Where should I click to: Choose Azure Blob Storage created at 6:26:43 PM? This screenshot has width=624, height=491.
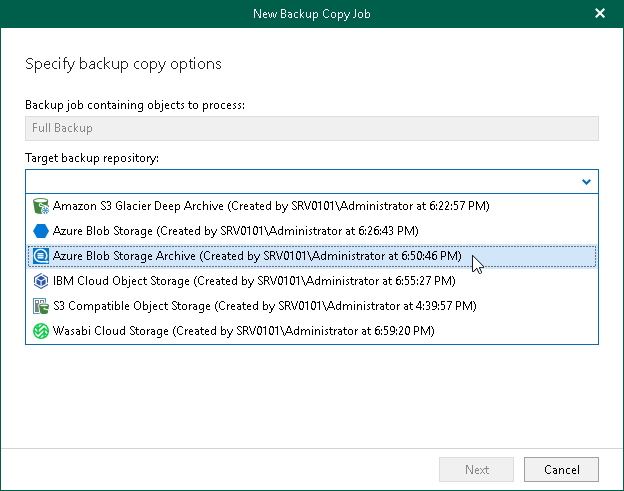pyautogui.click(x=312, y=231)
